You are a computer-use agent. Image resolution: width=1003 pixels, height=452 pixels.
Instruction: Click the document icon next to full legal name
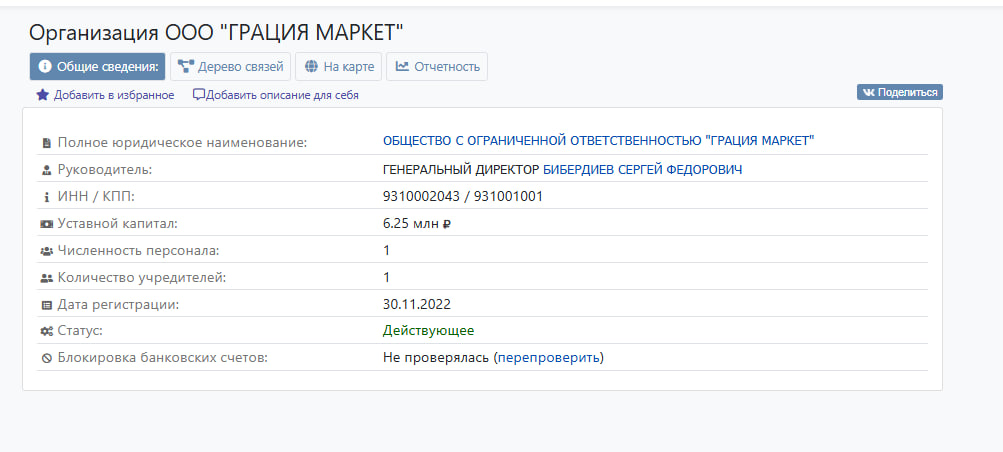coord(46,143)
